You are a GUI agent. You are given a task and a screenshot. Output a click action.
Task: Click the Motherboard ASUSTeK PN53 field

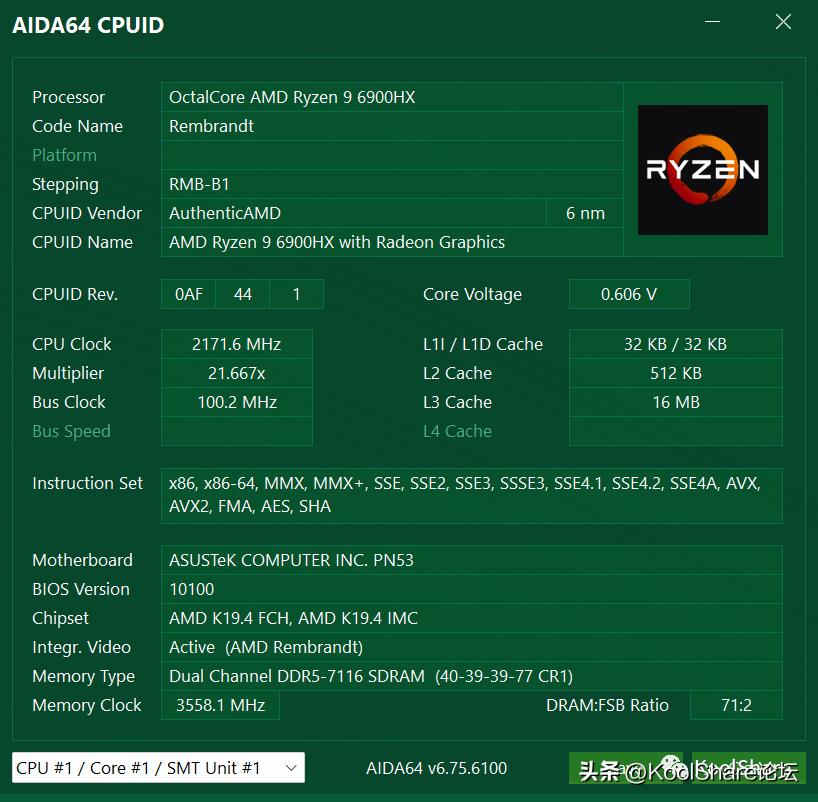point(472,560)
